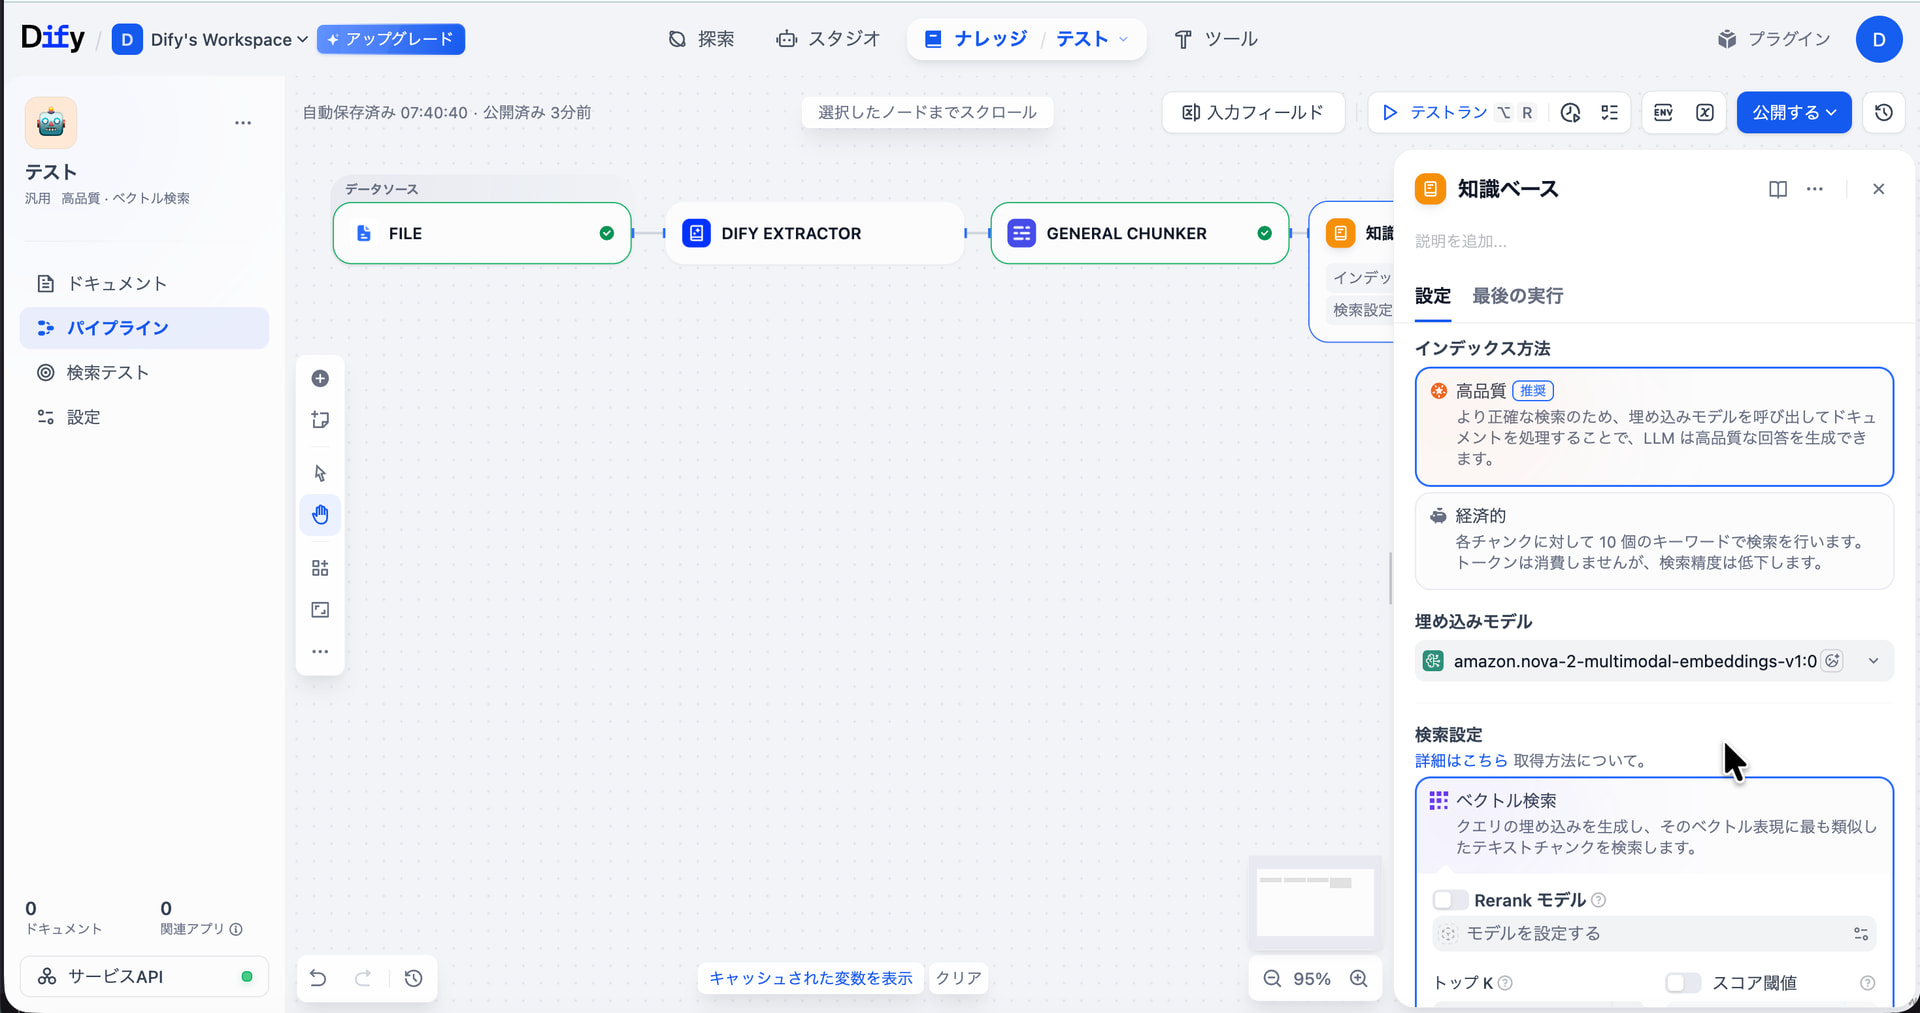This screenshot has height=1013, width=1920.
Task: Open the 95% zoom level menu
Action: point(1312,979)
